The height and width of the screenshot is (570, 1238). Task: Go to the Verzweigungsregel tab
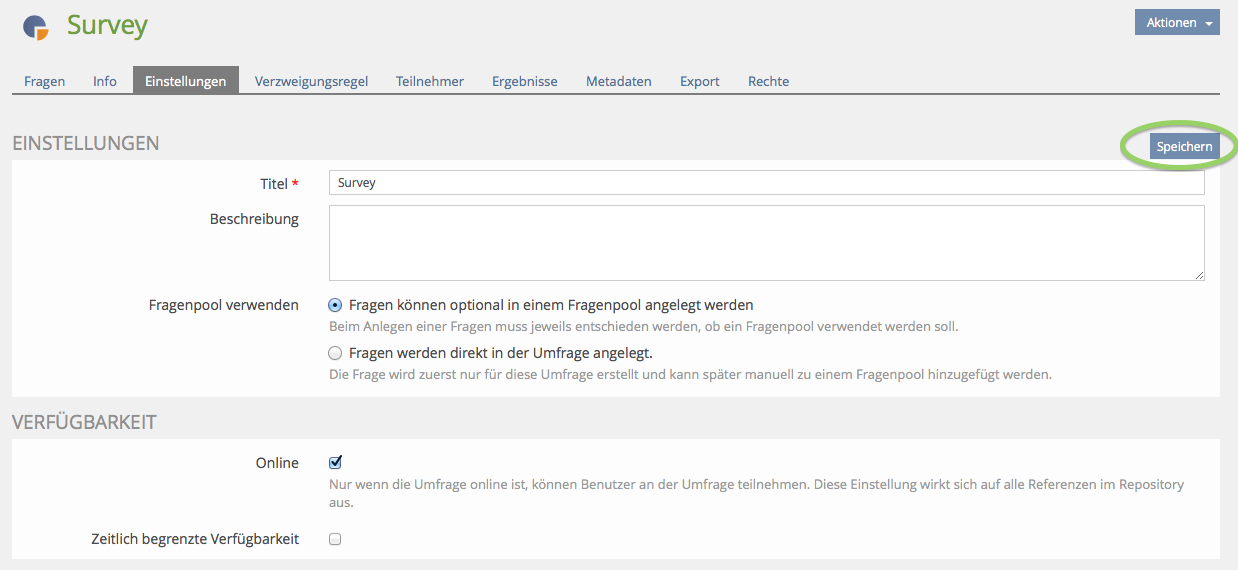click(311, 81)
